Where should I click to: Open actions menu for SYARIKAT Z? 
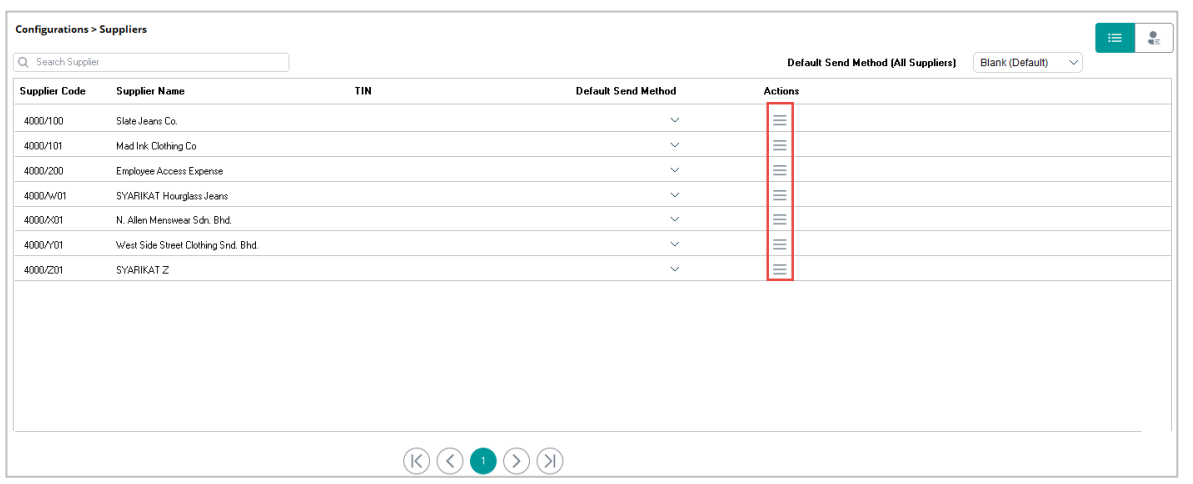click(780, 269)
